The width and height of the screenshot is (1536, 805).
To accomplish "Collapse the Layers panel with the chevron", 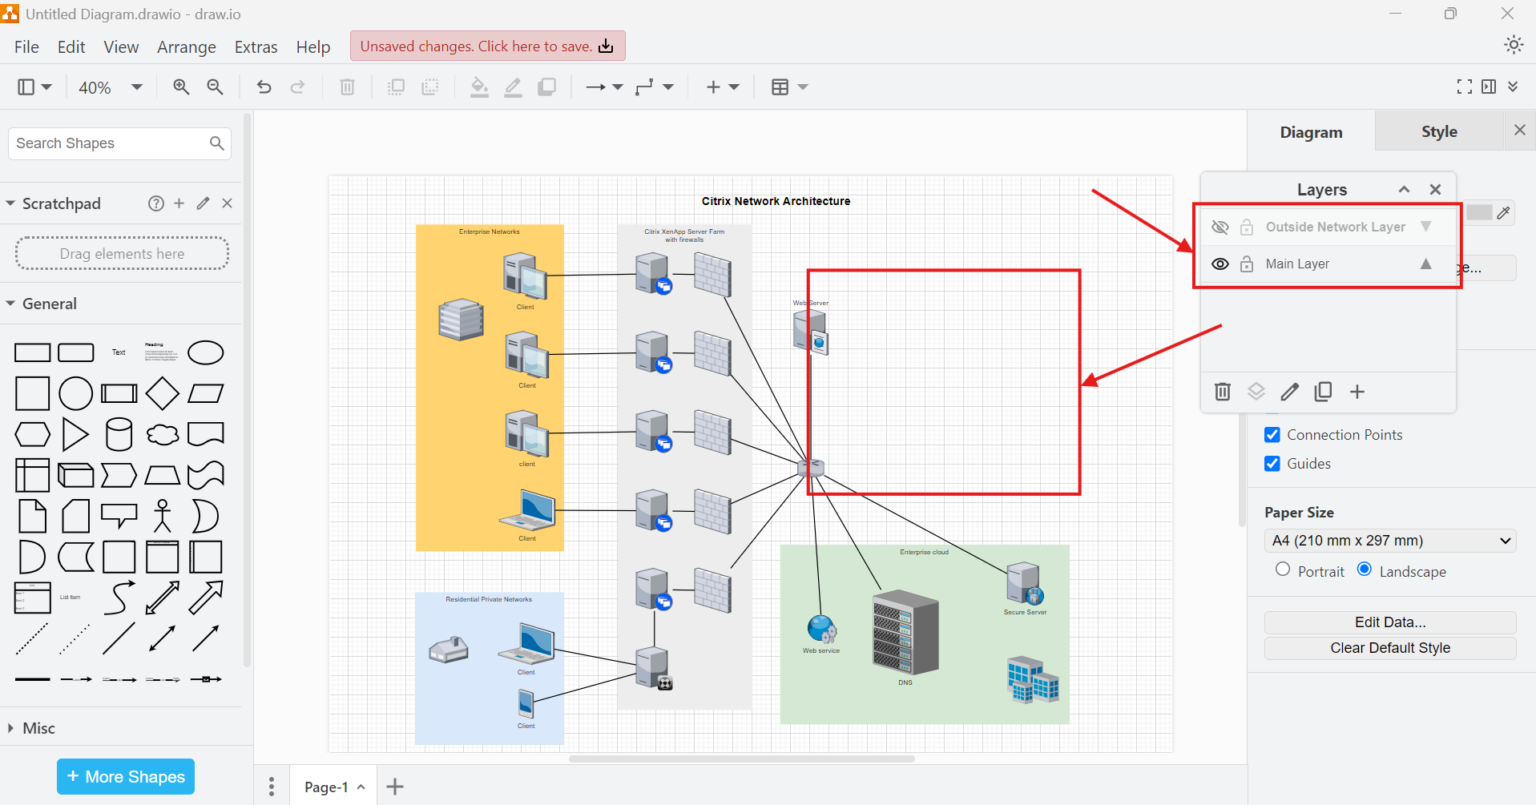I will [x=1403, y=189].
